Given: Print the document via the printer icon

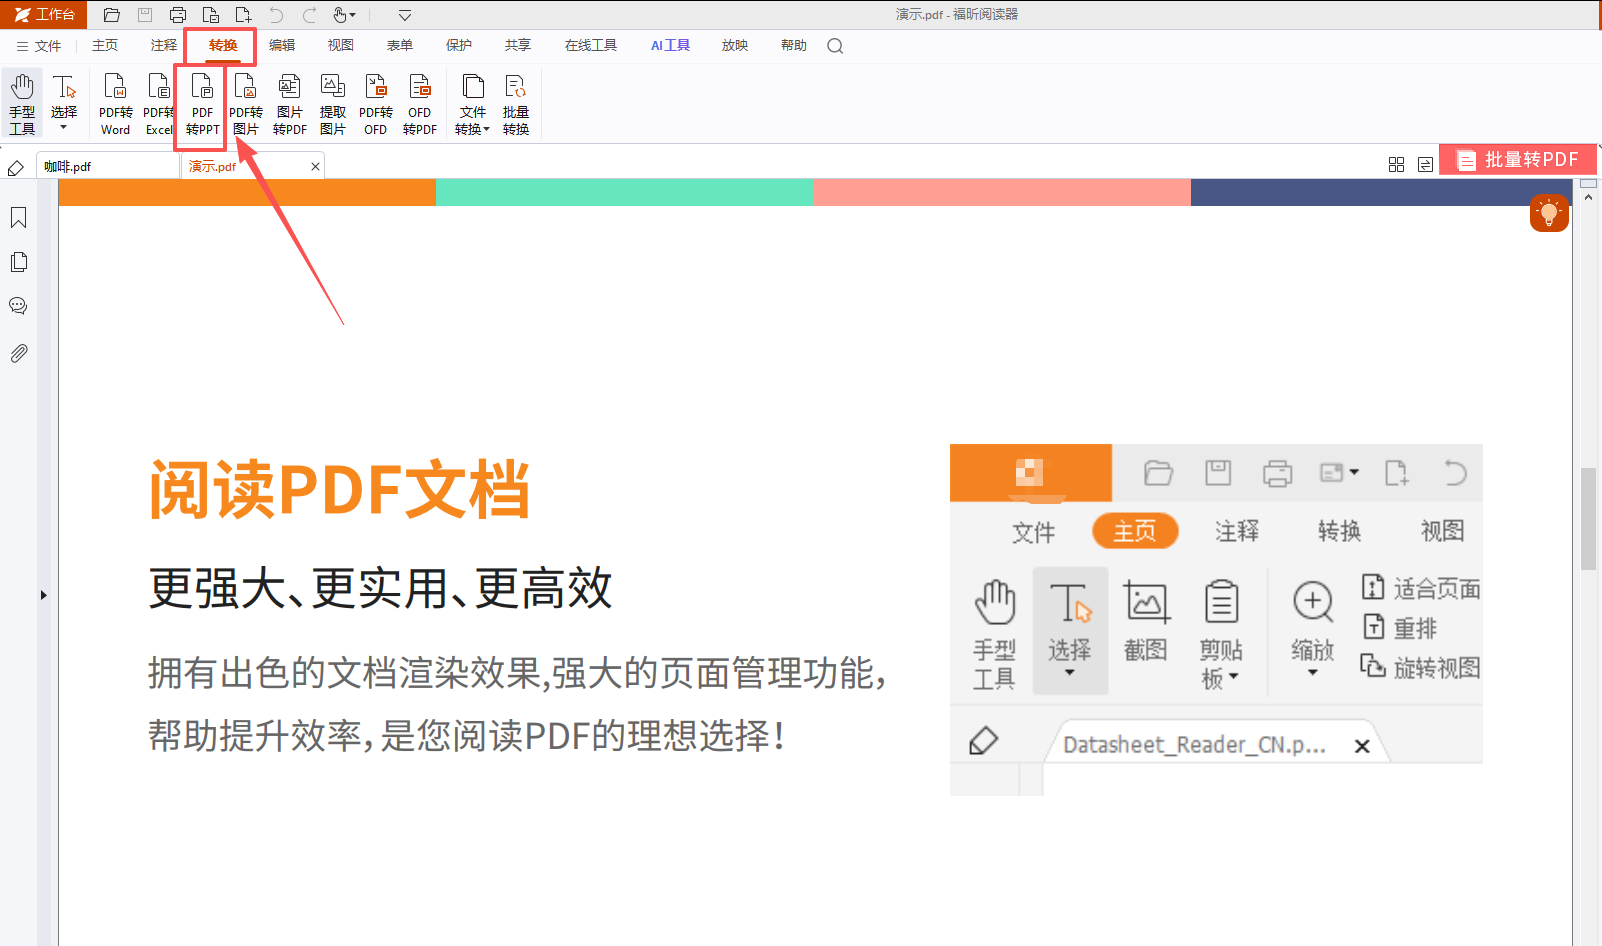Looking at the screenshot, I should coord(178,15).
